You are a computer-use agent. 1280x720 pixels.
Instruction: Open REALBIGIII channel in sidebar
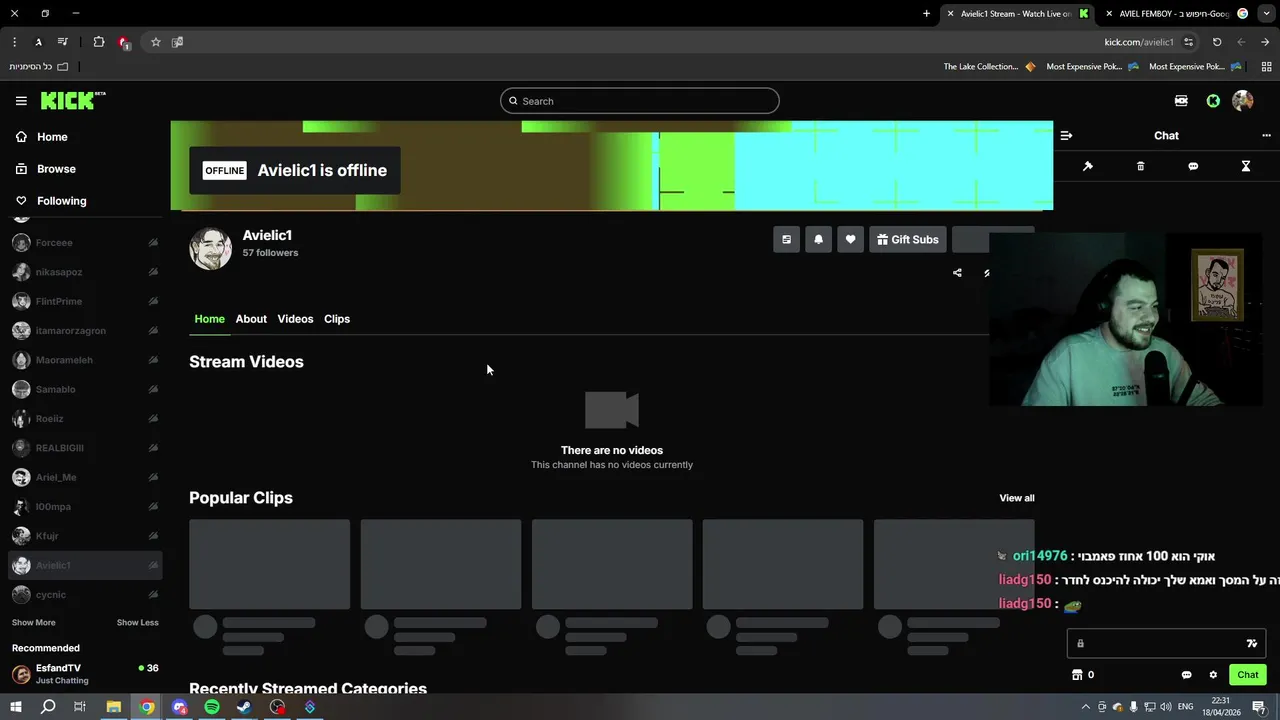[85, 448]
